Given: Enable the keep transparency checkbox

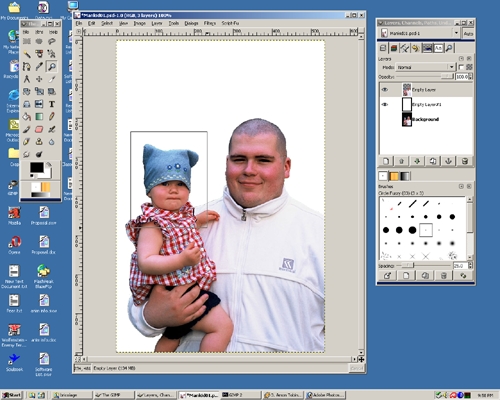Looking at the screenshot, I should pos(461,67).
